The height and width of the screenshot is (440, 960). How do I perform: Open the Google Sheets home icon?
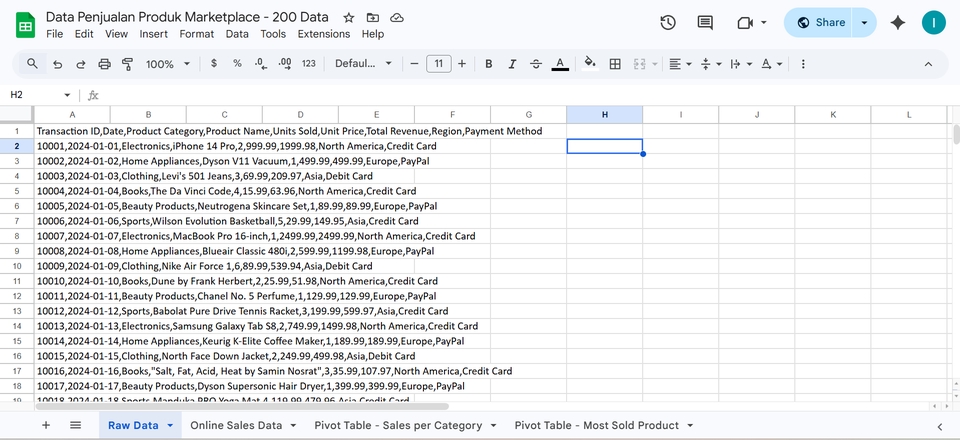coord(26,26)
